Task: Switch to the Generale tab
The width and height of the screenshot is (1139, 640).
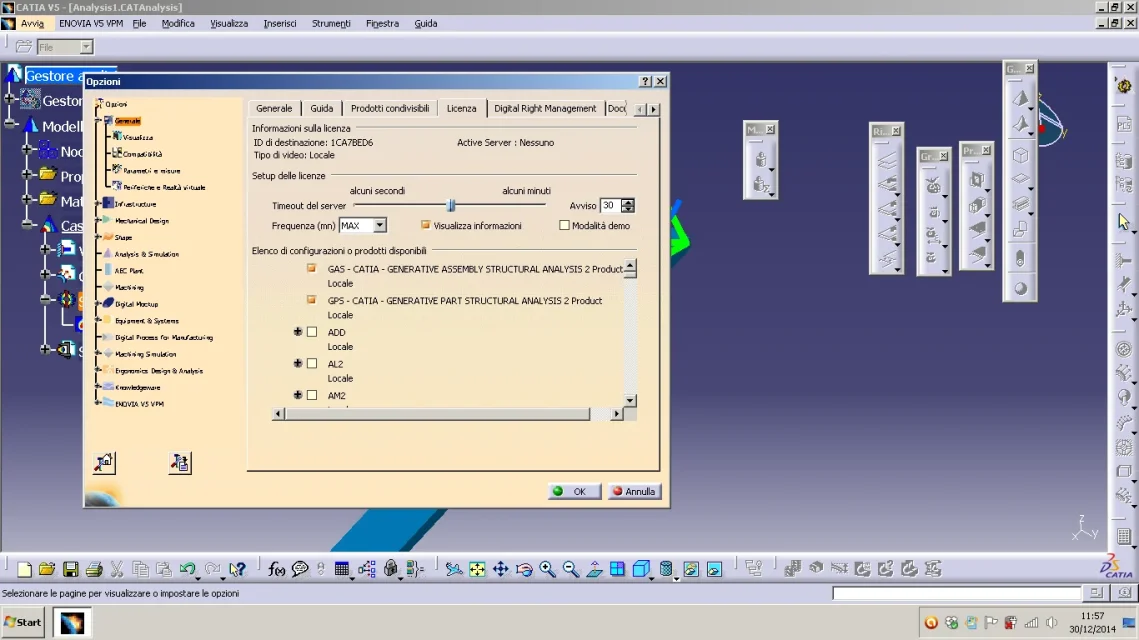Action: [274, 108]
